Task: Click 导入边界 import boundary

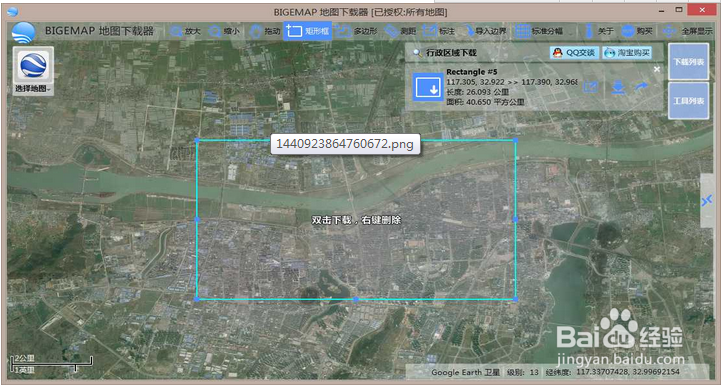Action: pyautogui.click(x=484, y=31)
